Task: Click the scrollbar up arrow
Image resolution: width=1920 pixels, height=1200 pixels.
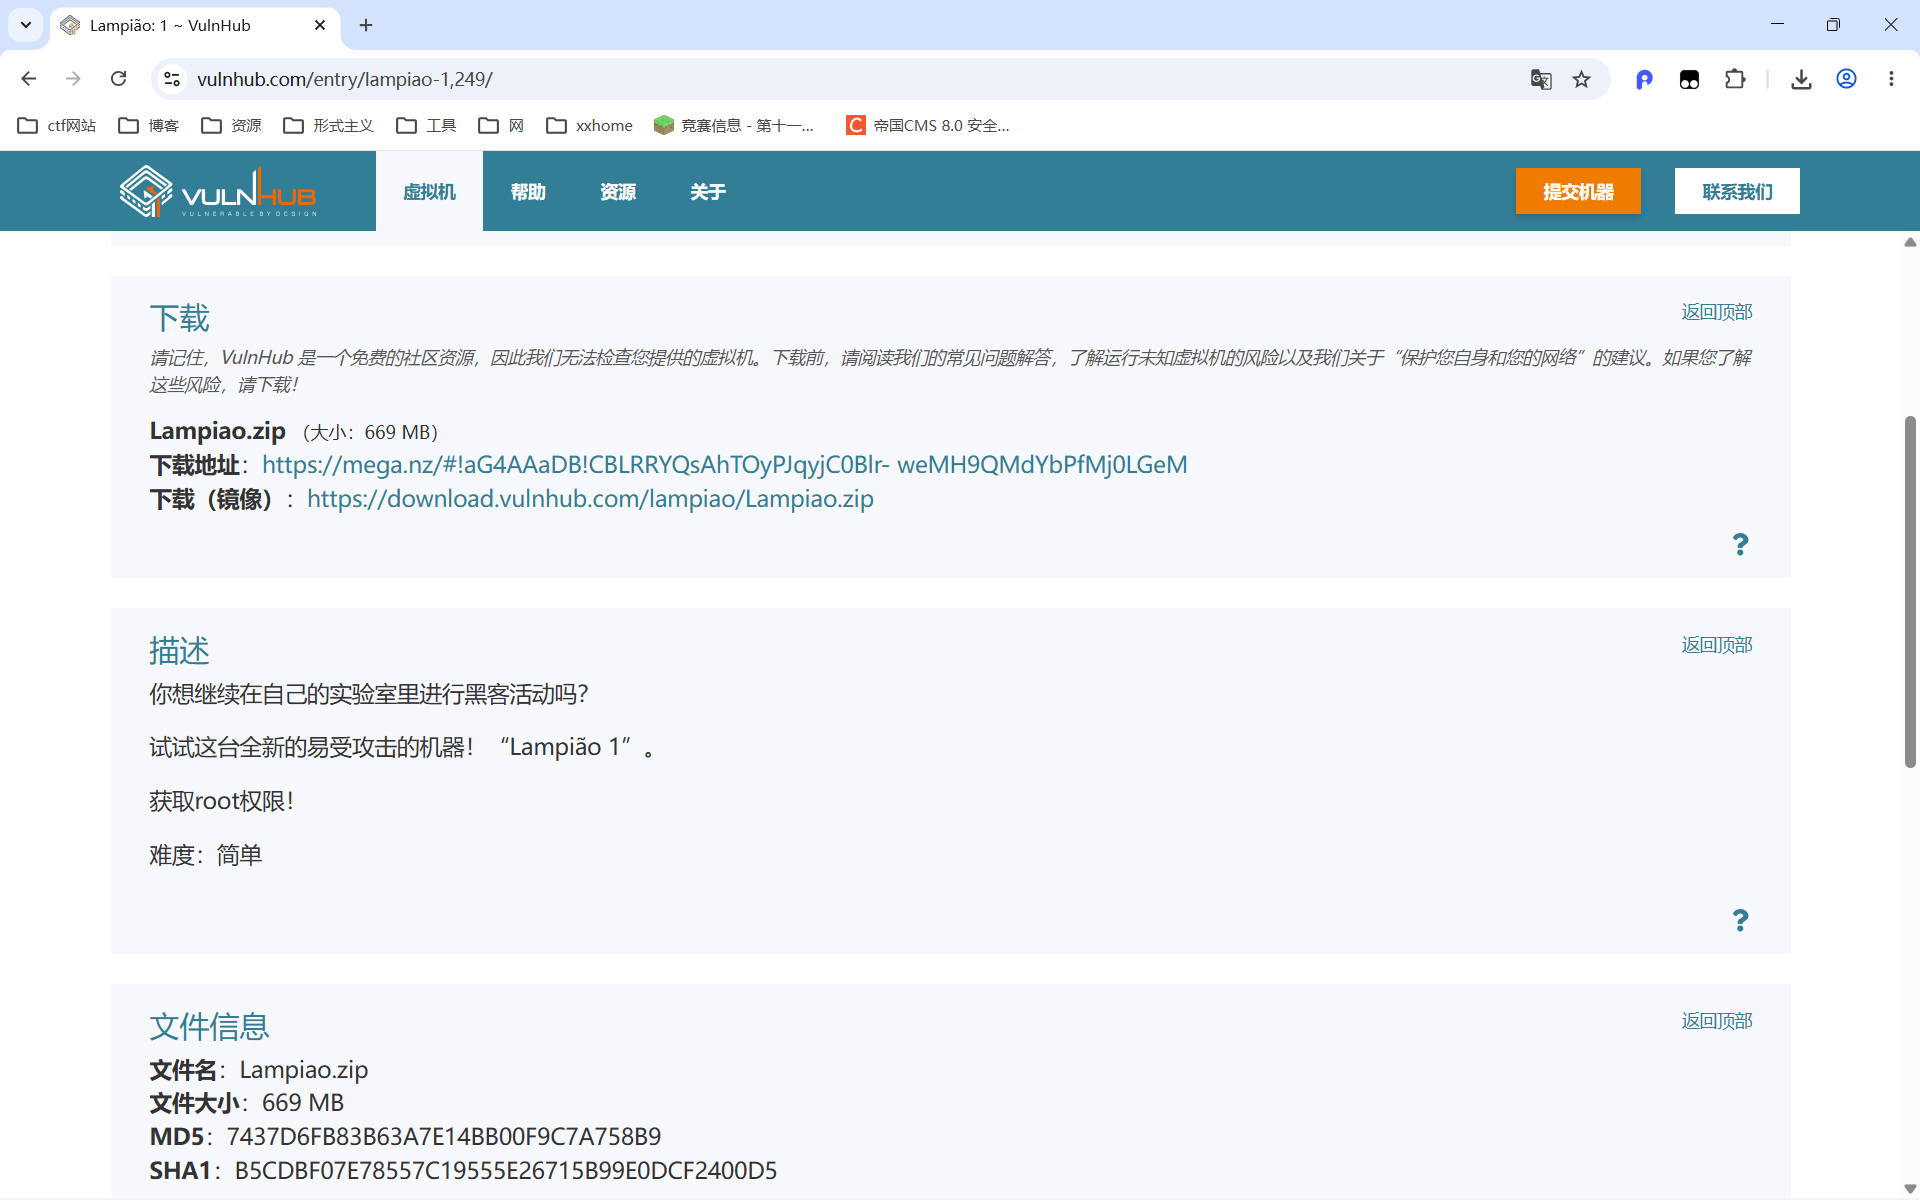Action: (1910, 242)
